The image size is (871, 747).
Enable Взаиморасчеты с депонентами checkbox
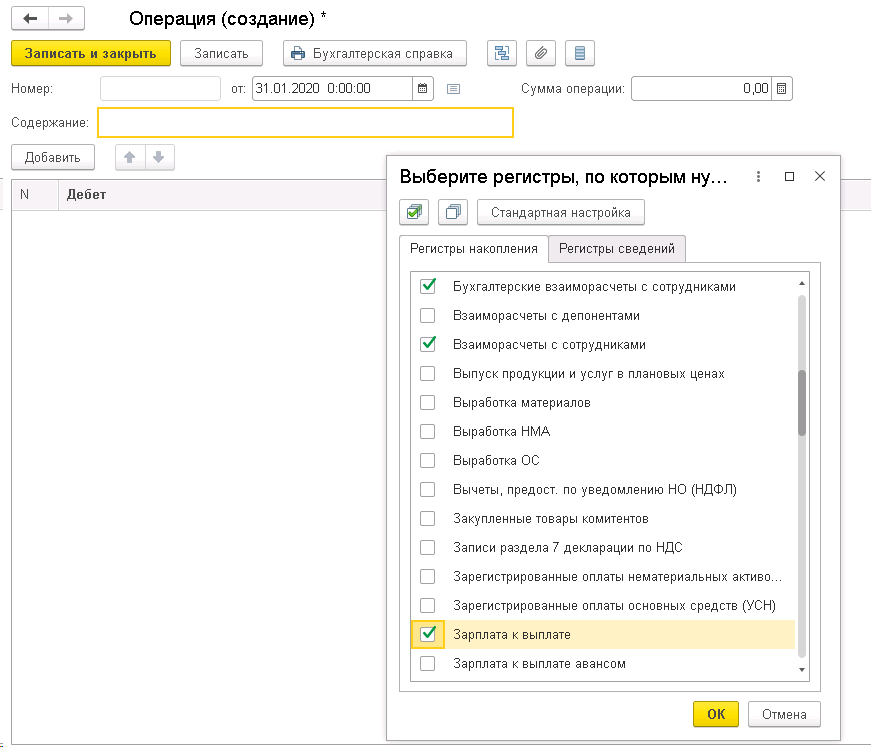pos(428,315)
